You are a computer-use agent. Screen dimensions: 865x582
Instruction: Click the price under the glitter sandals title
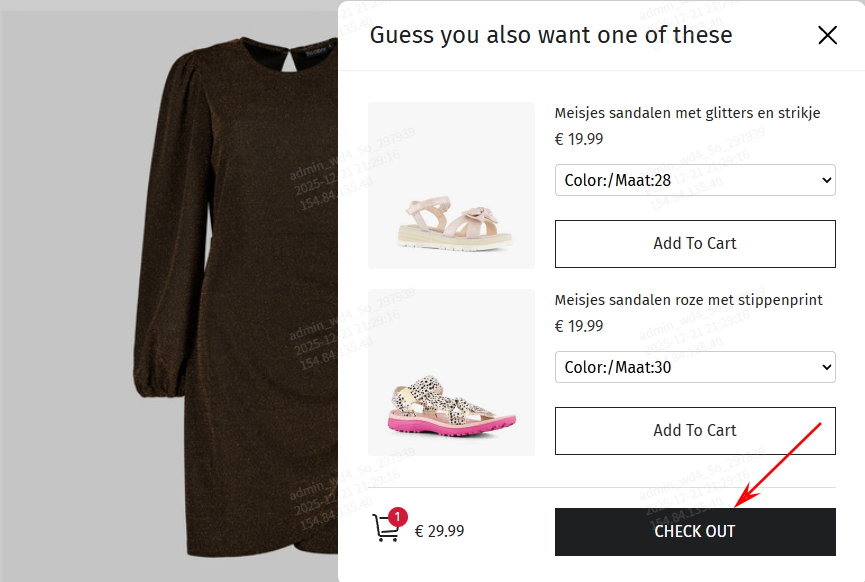point(579,139)
